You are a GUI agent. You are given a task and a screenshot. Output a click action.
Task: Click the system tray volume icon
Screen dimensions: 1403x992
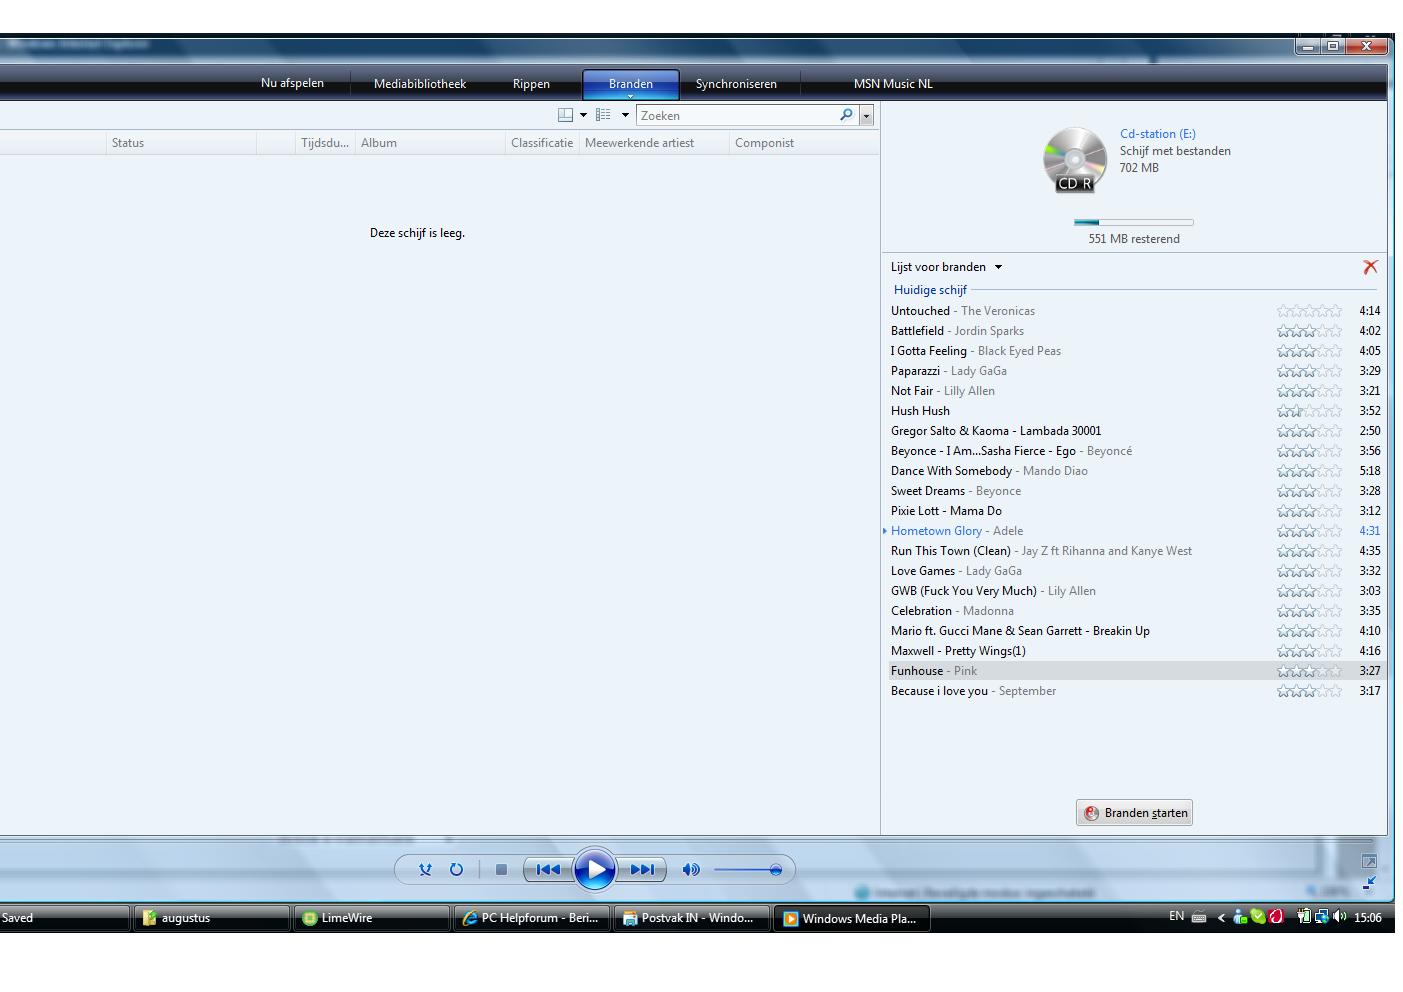pyautogui.click(x=1339, y=916)
